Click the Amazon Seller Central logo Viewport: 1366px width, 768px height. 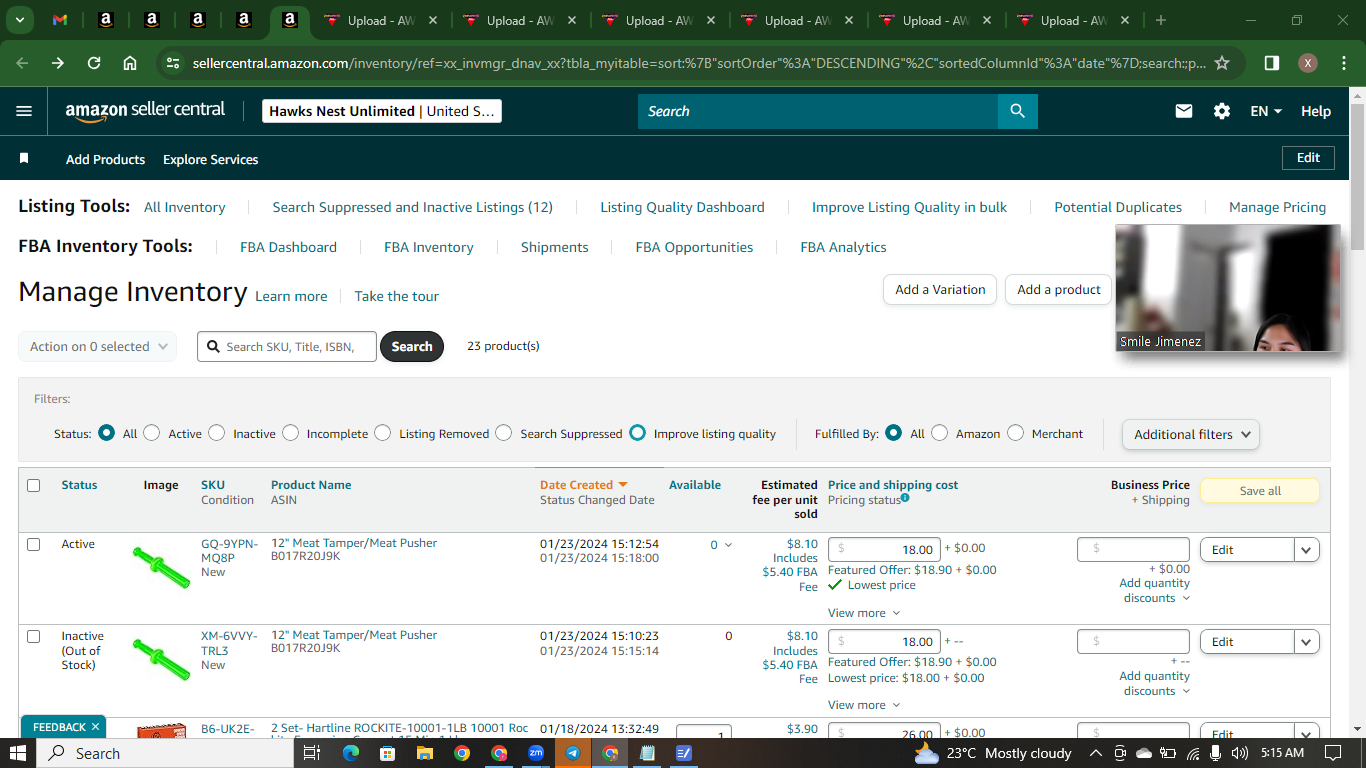coord(145,111)
